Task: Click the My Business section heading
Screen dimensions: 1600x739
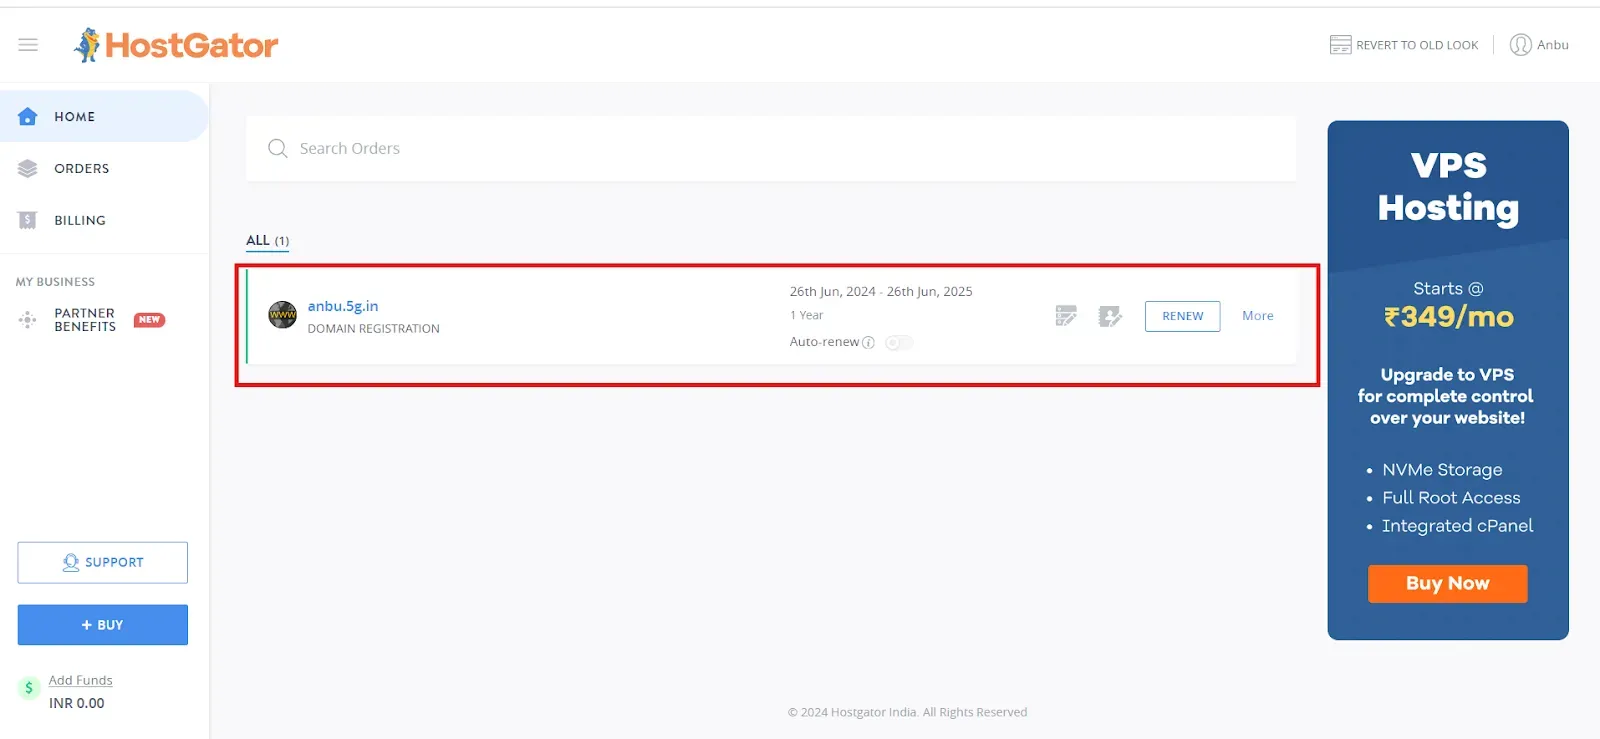Action: pyautogui.click(x=55, y=282)
